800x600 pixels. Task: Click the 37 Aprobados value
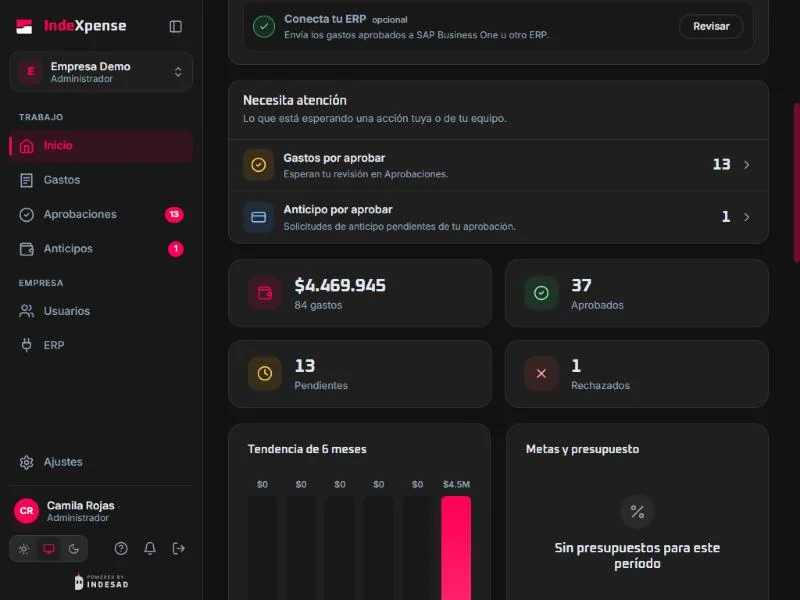[x=581, y=286]
